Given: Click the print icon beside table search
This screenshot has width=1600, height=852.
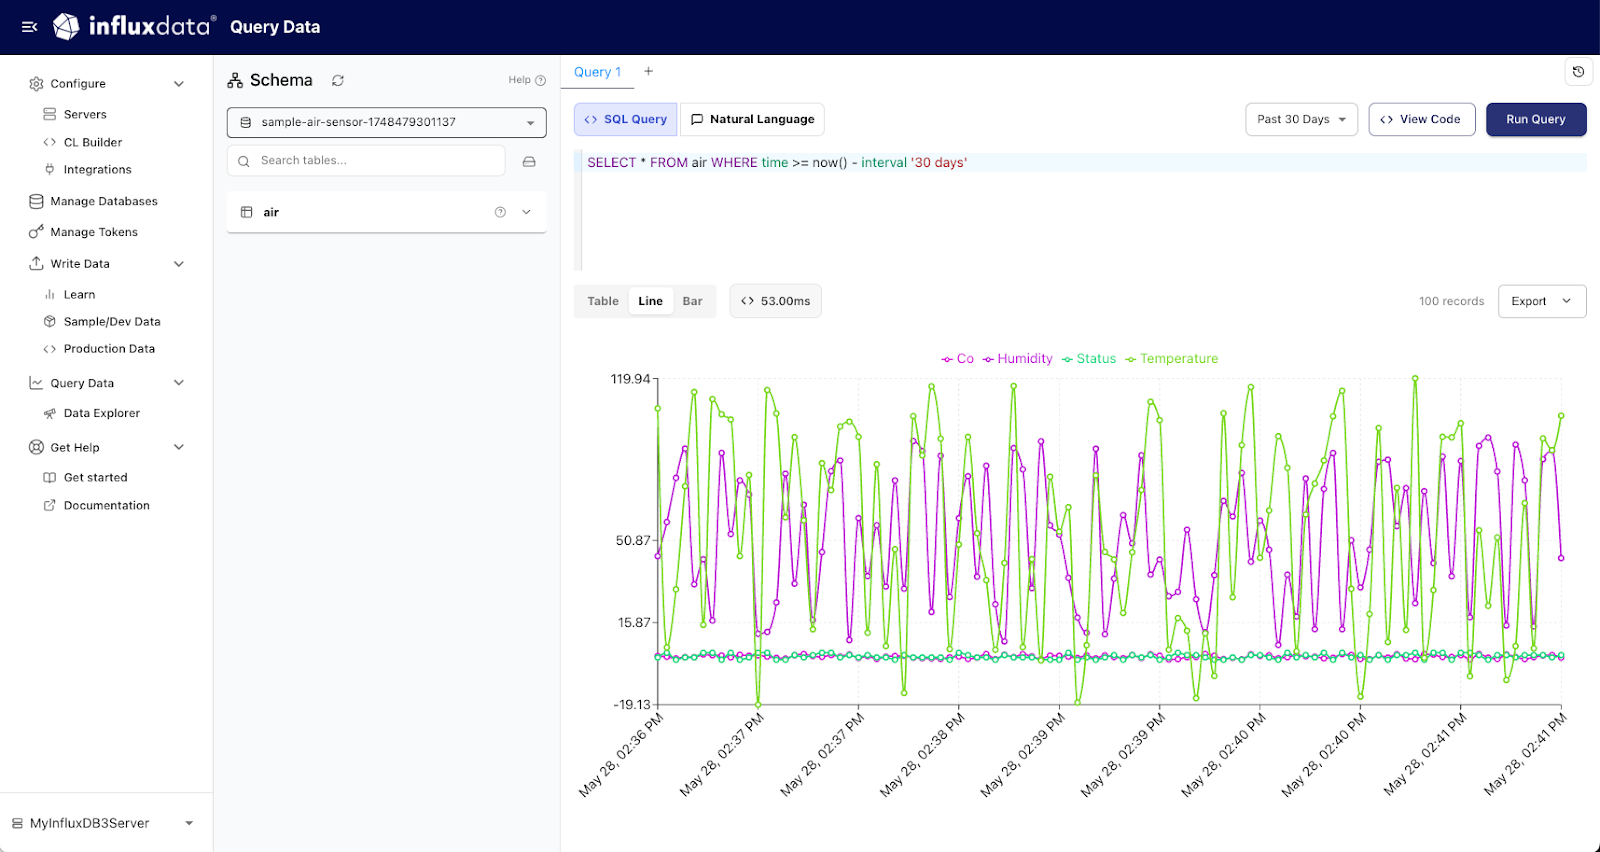Looking at the screenshot, I should [x=529, y=161].
